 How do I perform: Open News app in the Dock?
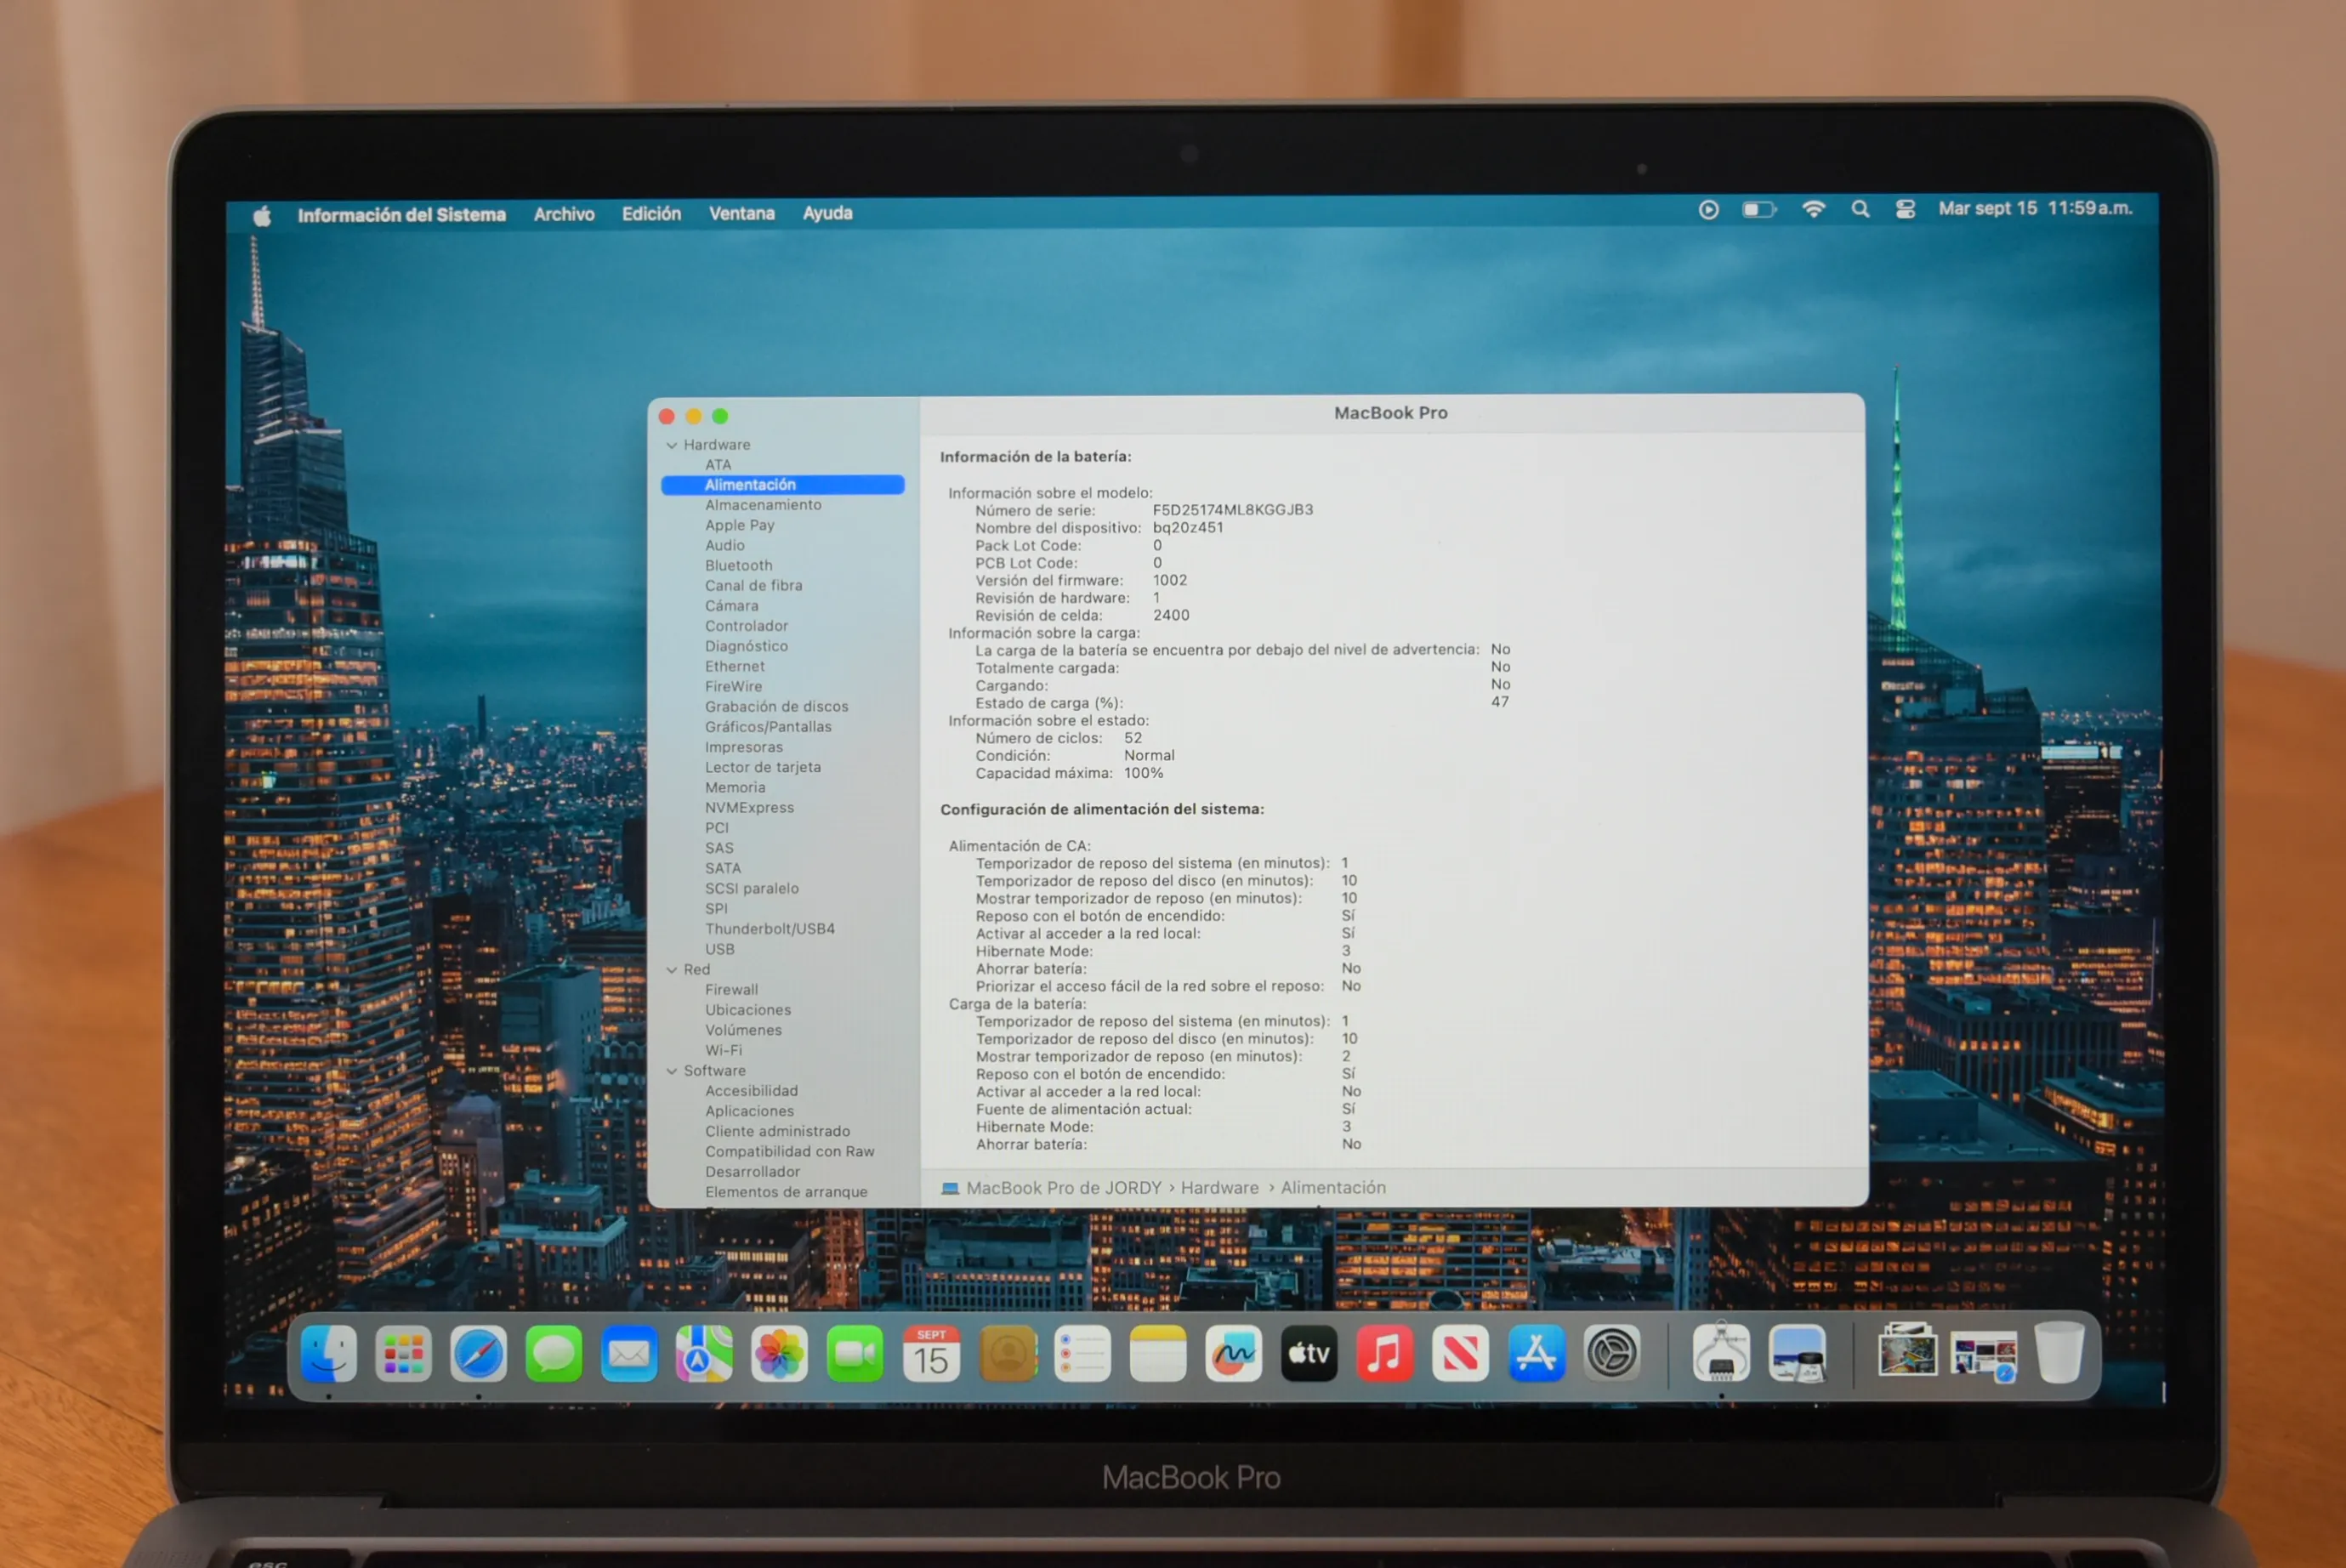[x=1460, y=1354]
